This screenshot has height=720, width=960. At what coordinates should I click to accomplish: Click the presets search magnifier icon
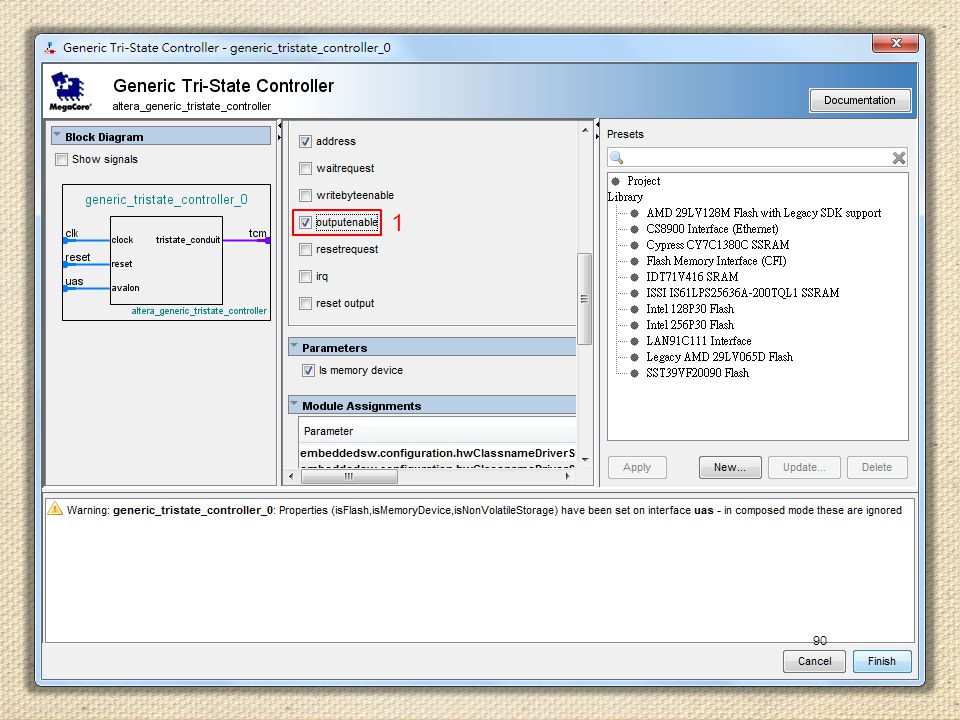[617, 157]
